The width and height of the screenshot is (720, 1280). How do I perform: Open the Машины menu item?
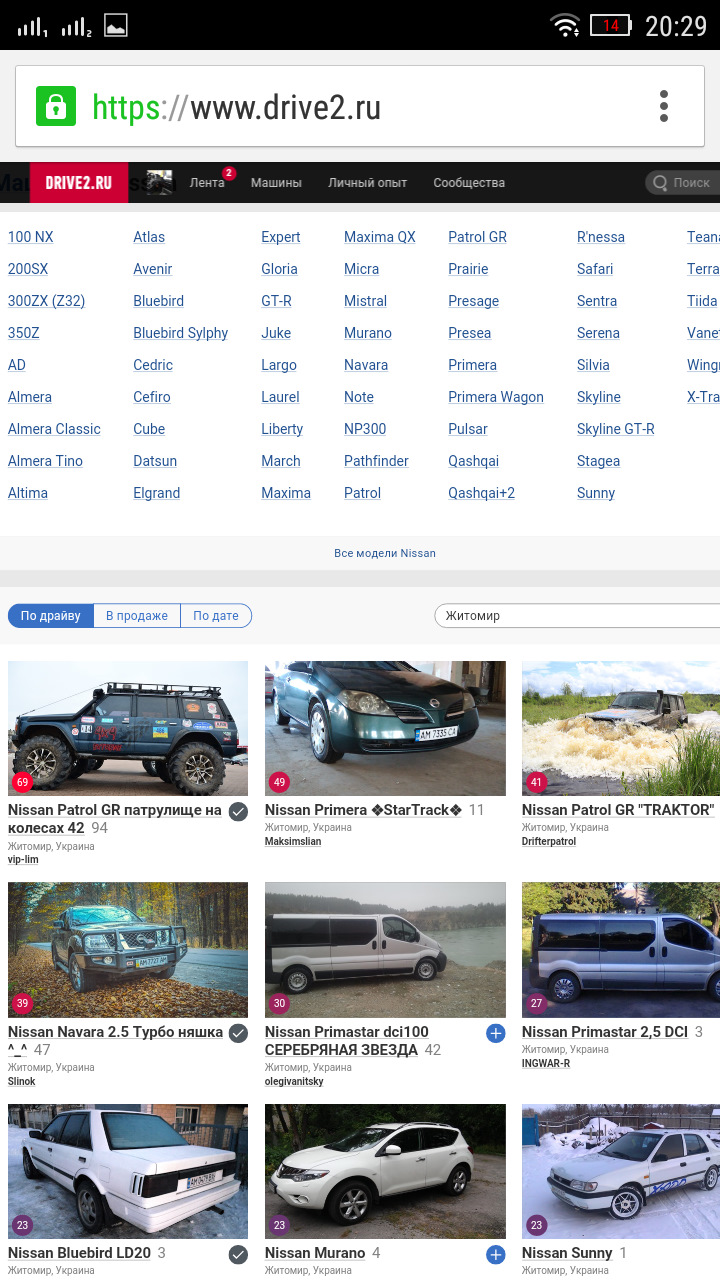(x=276, y=183)
